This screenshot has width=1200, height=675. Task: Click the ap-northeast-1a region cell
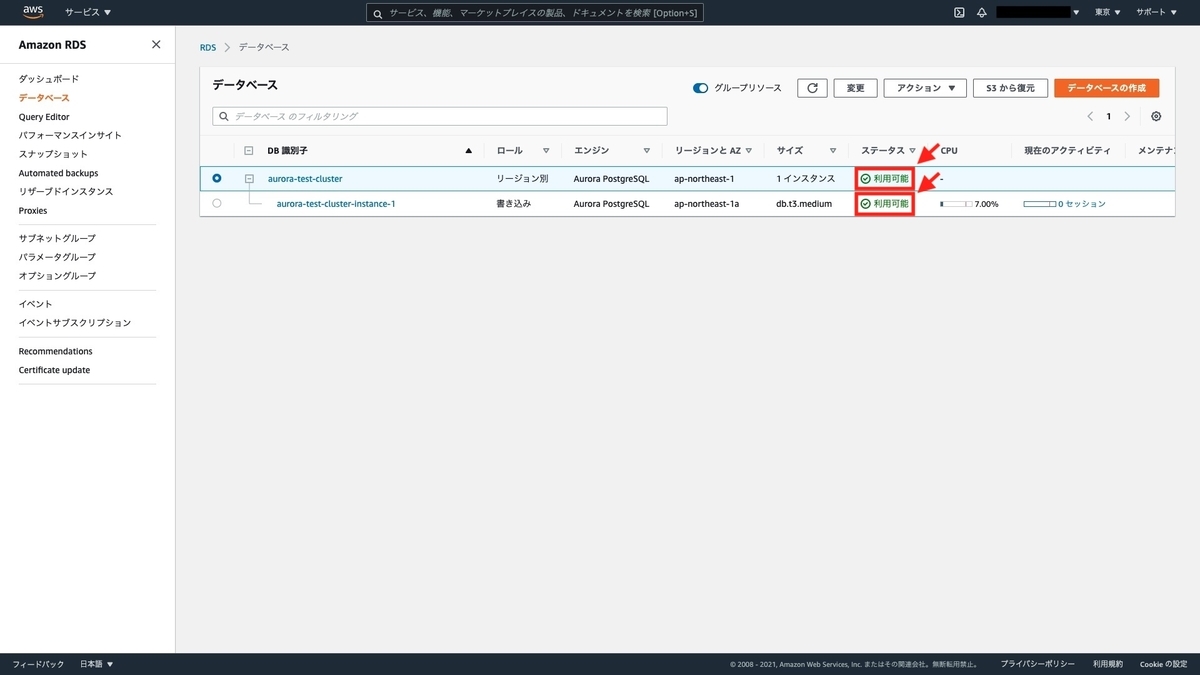click(707, 204)
